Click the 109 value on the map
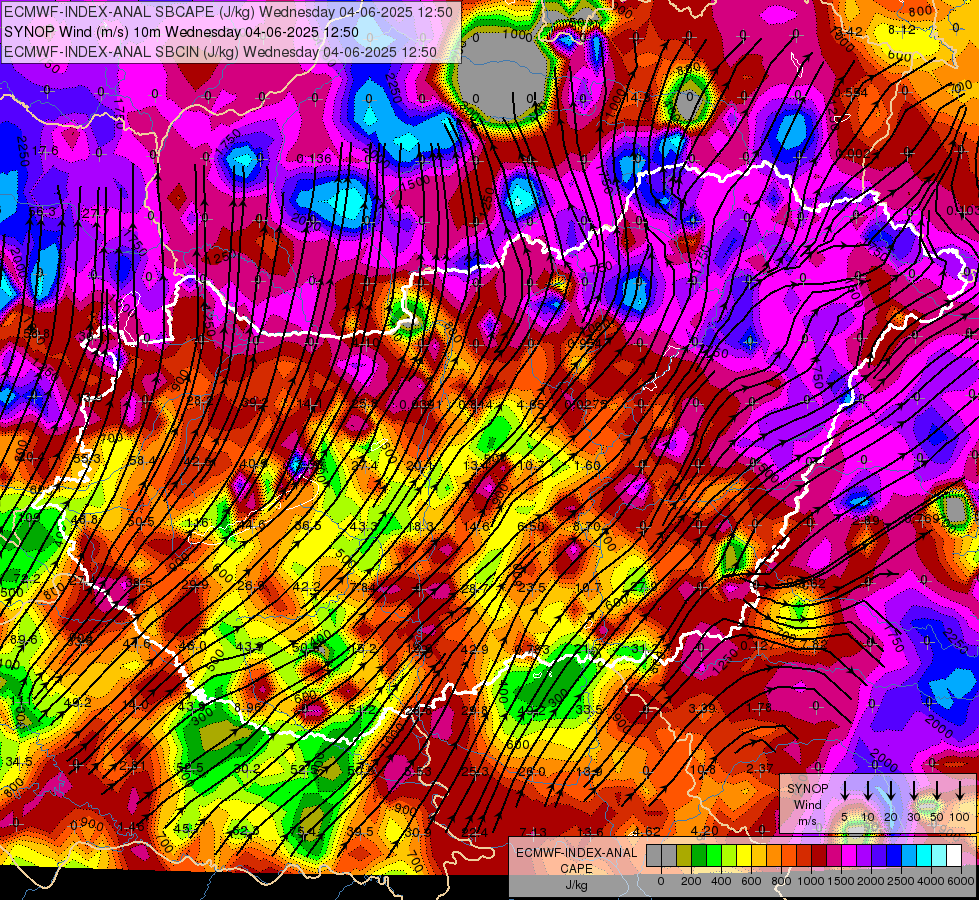979x900 pixels. 29,517
